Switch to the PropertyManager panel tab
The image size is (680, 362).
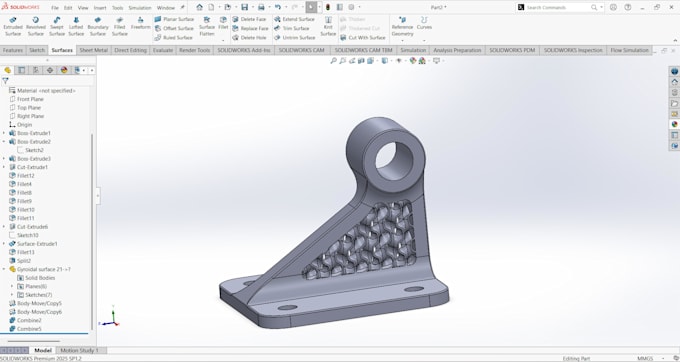tap(22, 70)
